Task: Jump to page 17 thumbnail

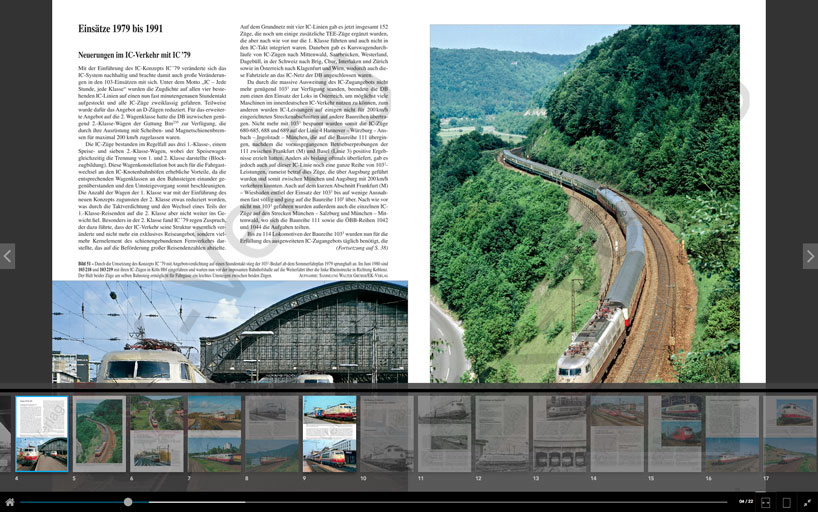Action: (x=790, y=433)
